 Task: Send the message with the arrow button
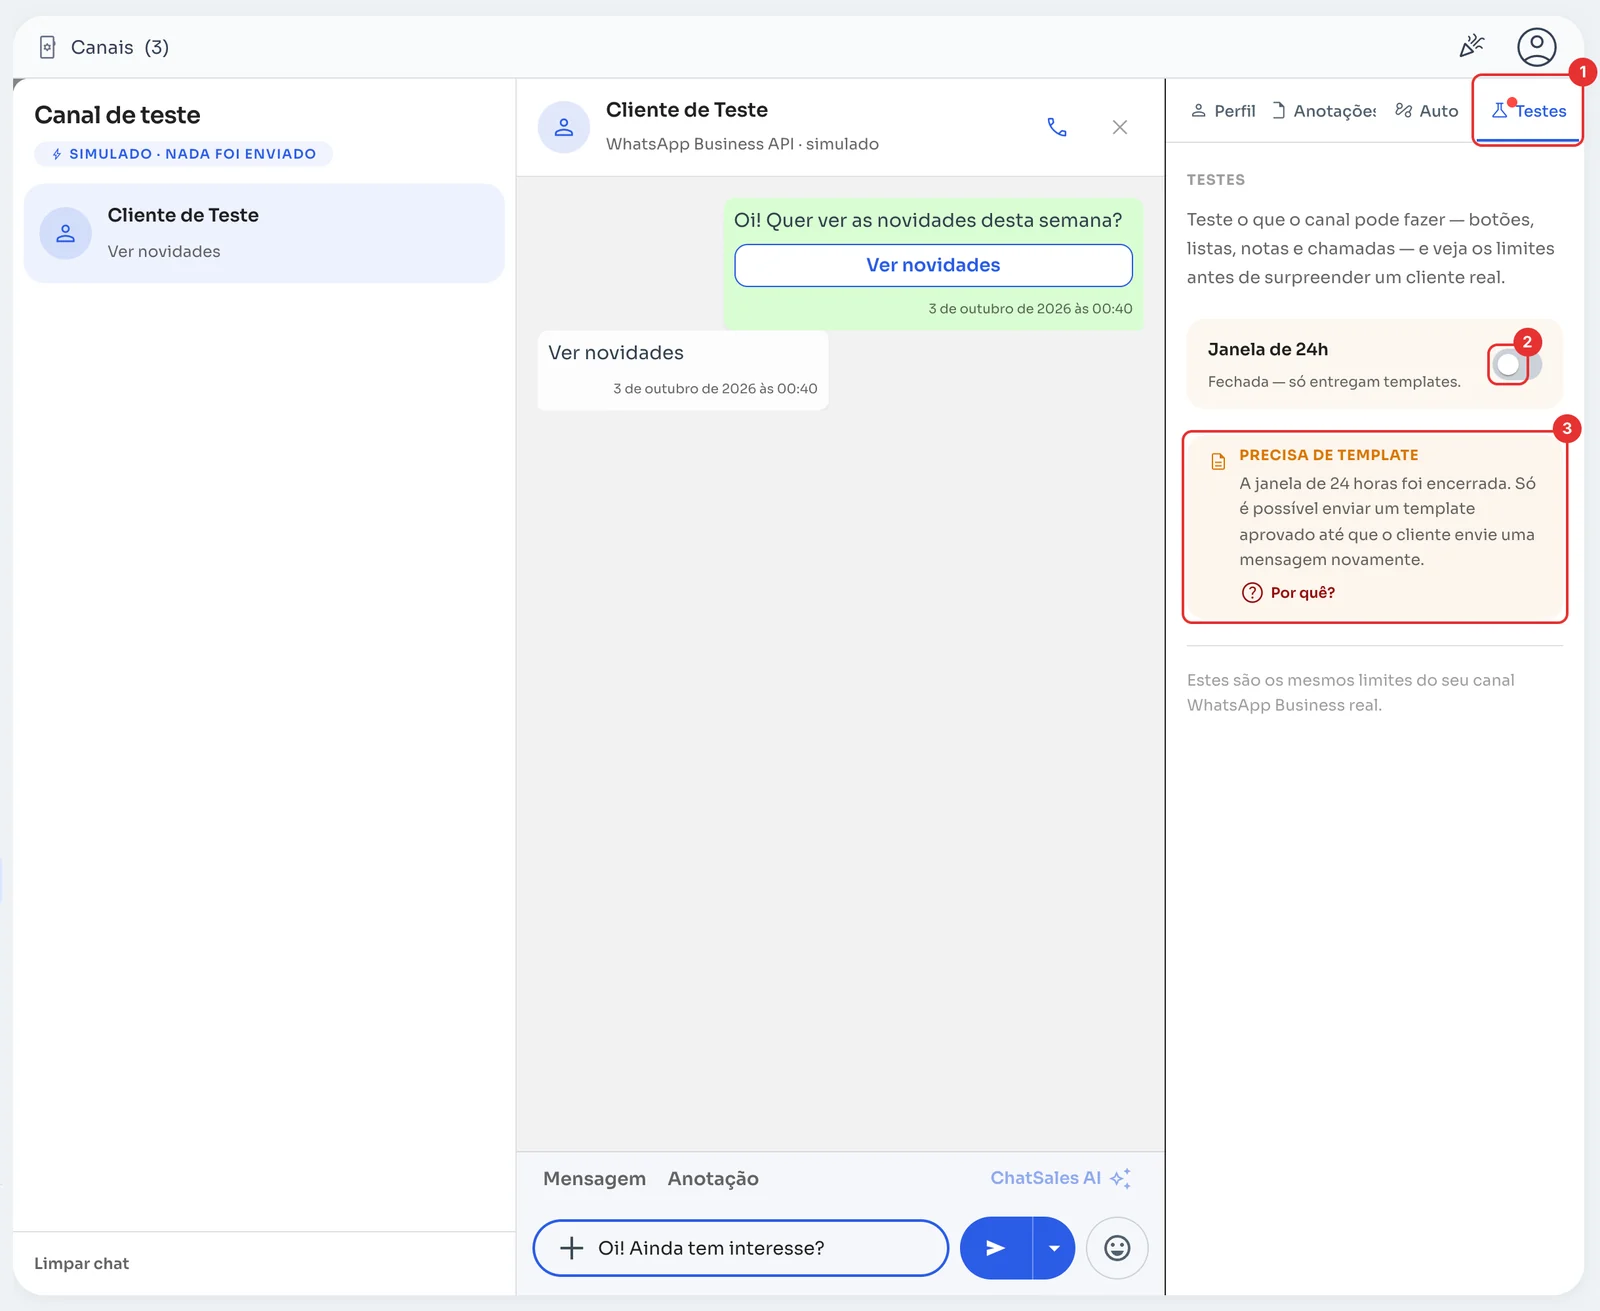996,1248
